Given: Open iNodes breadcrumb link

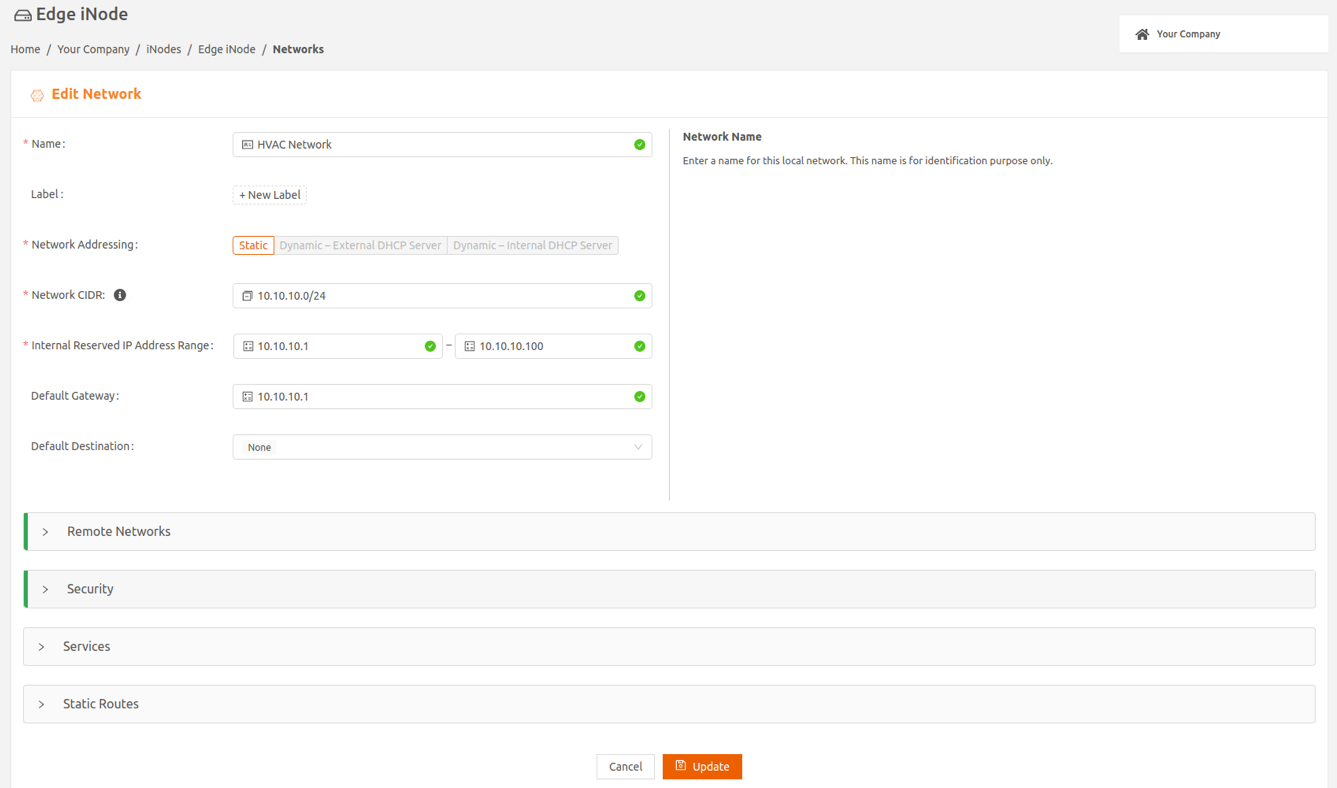Looking at the screenshot, I should [x=164, y=49].
